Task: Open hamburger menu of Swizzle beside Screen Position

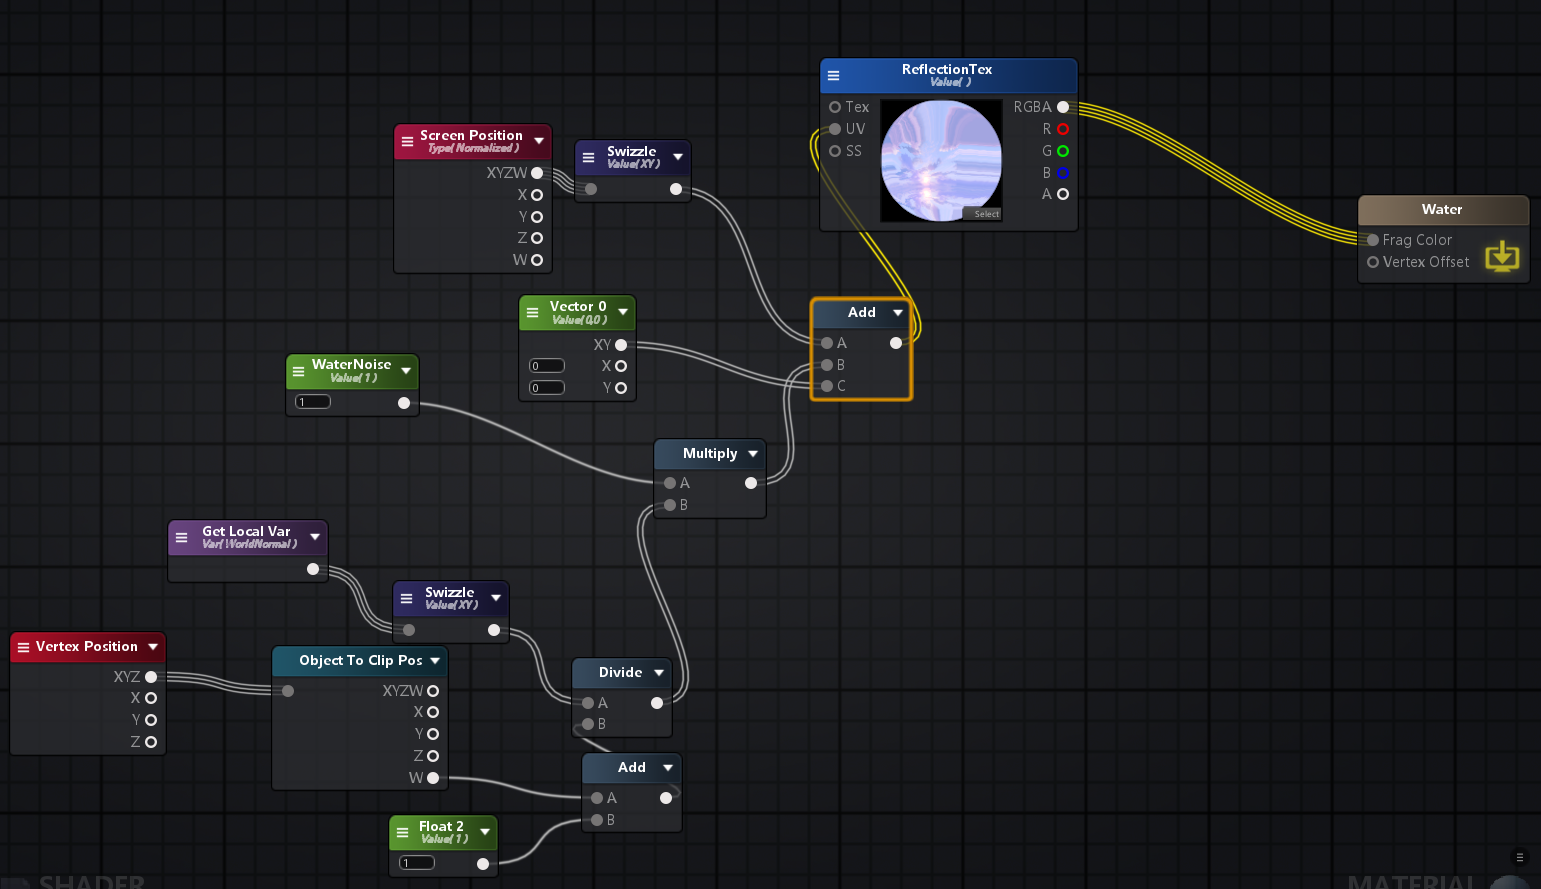Action: 588,157
